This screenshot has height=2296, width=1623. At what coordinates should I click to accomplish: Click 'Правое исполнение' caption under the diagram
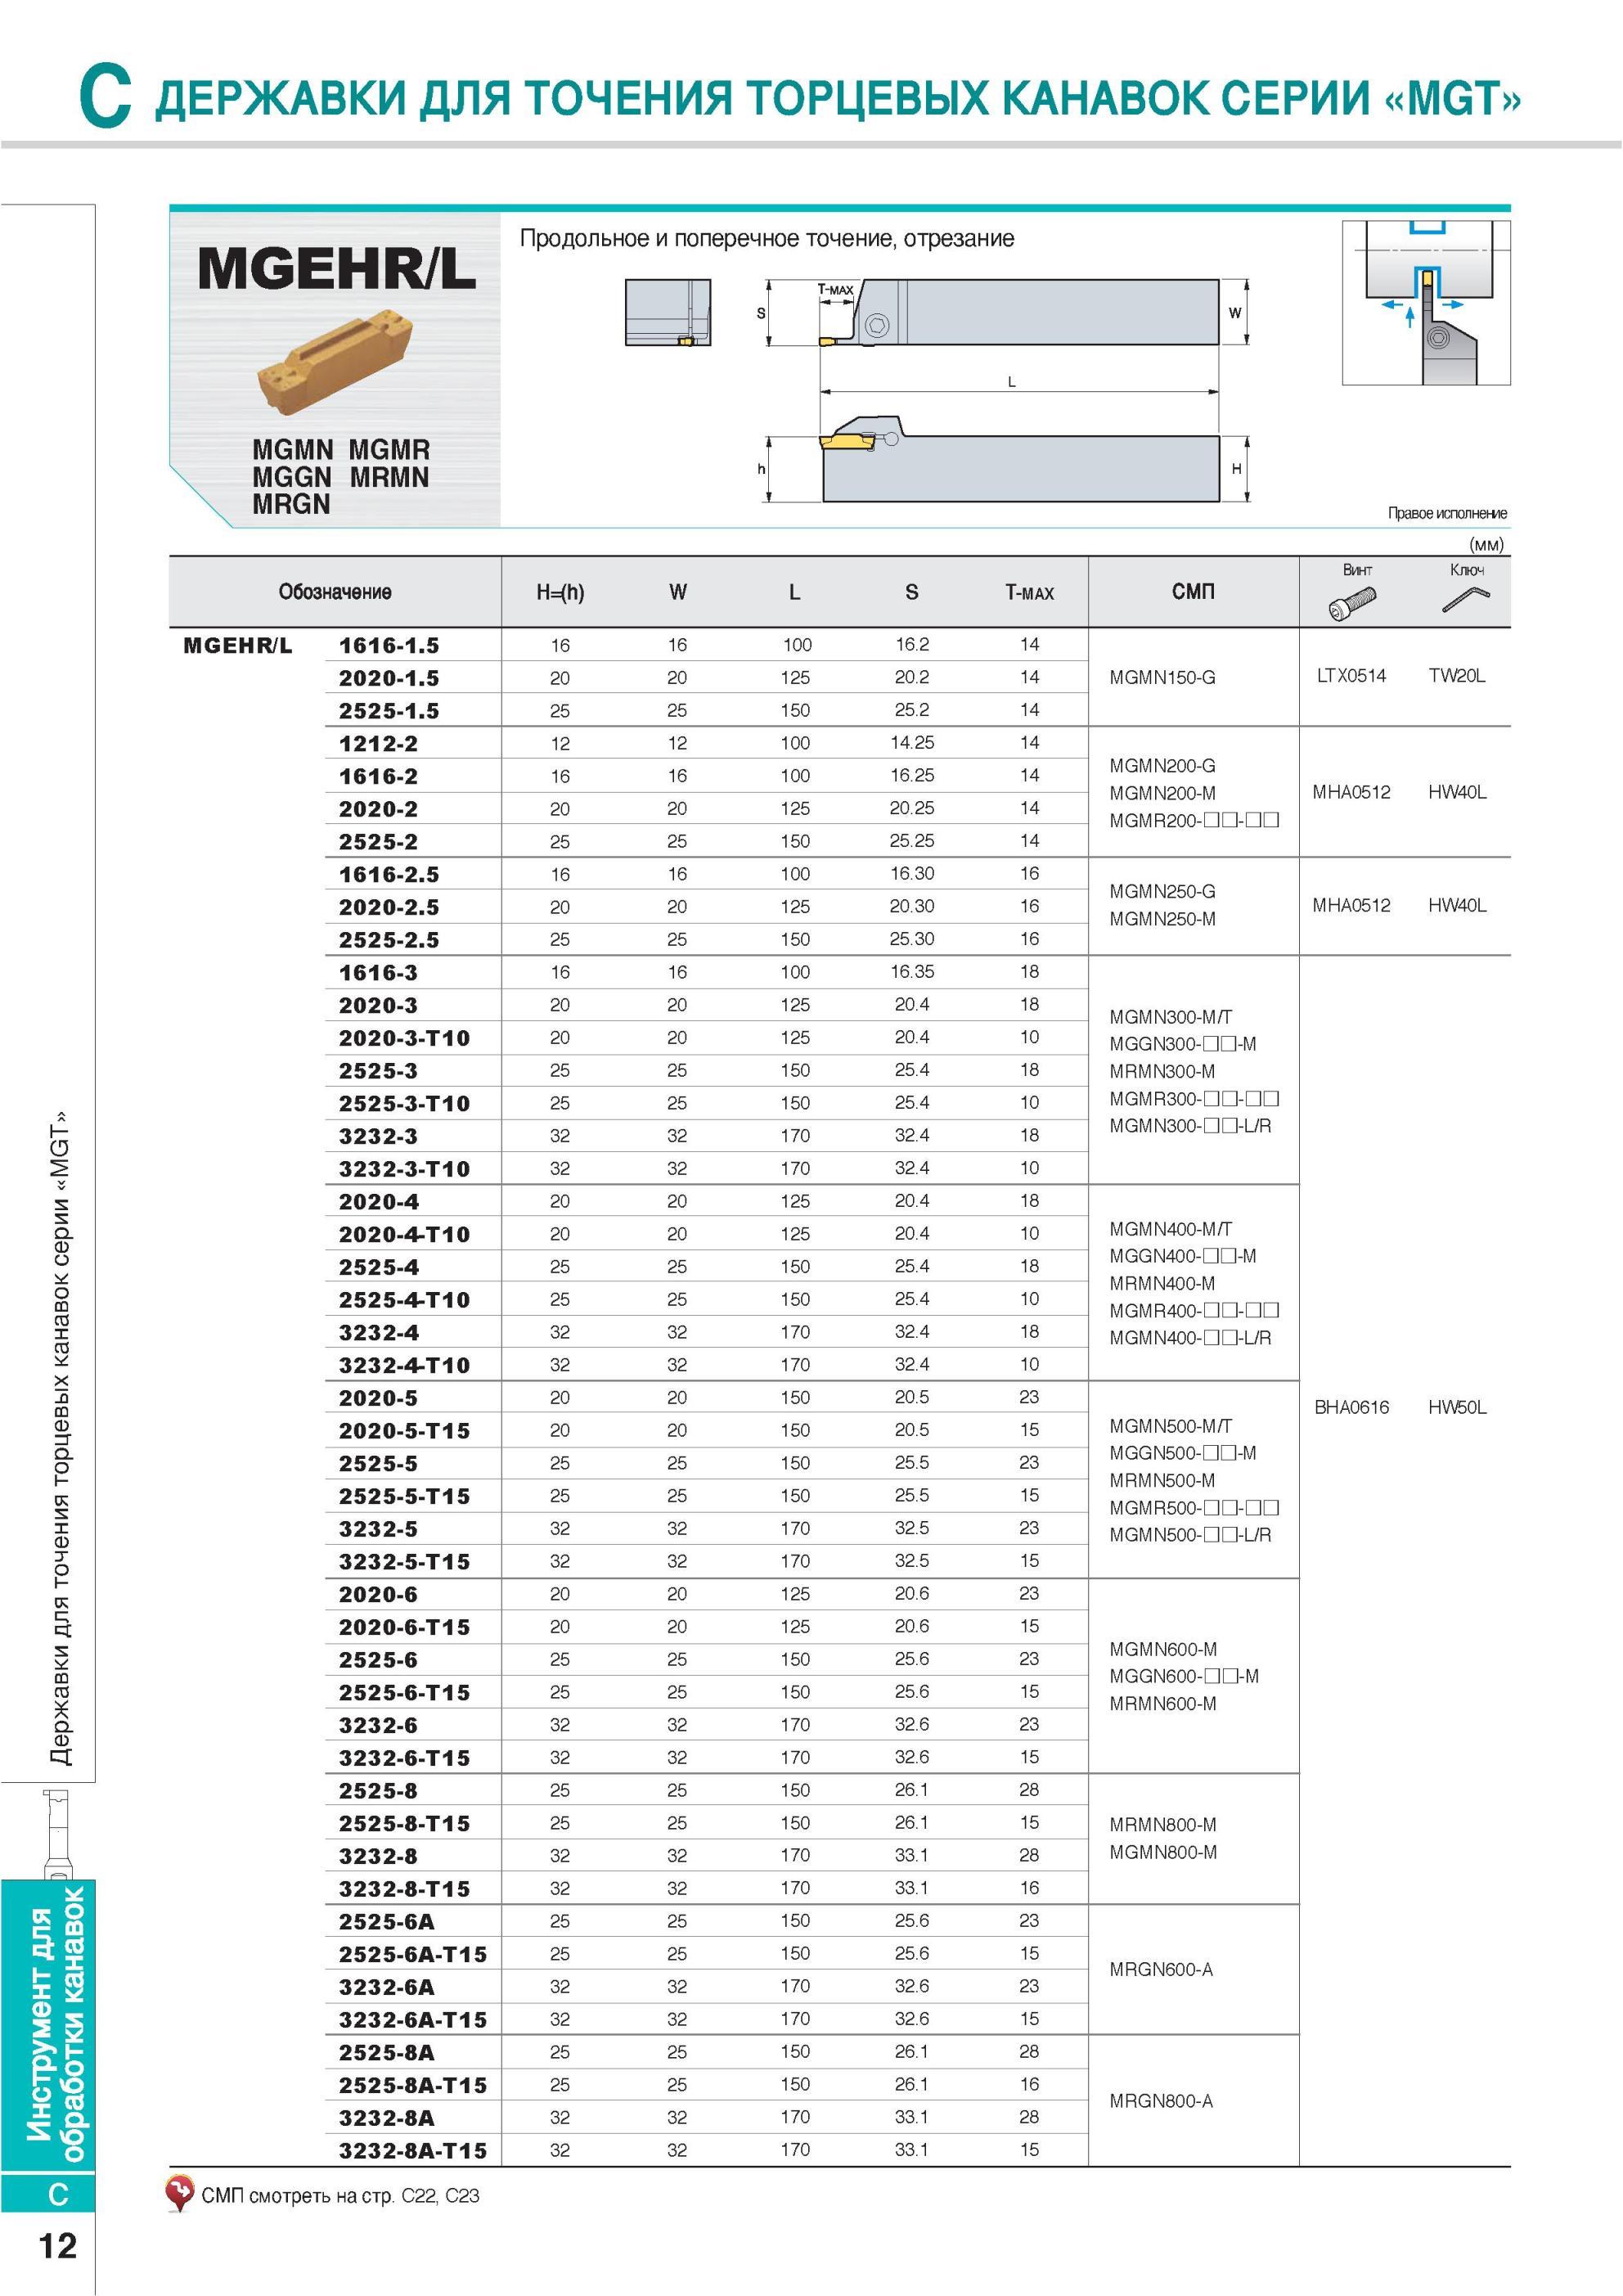(1446, 513)
